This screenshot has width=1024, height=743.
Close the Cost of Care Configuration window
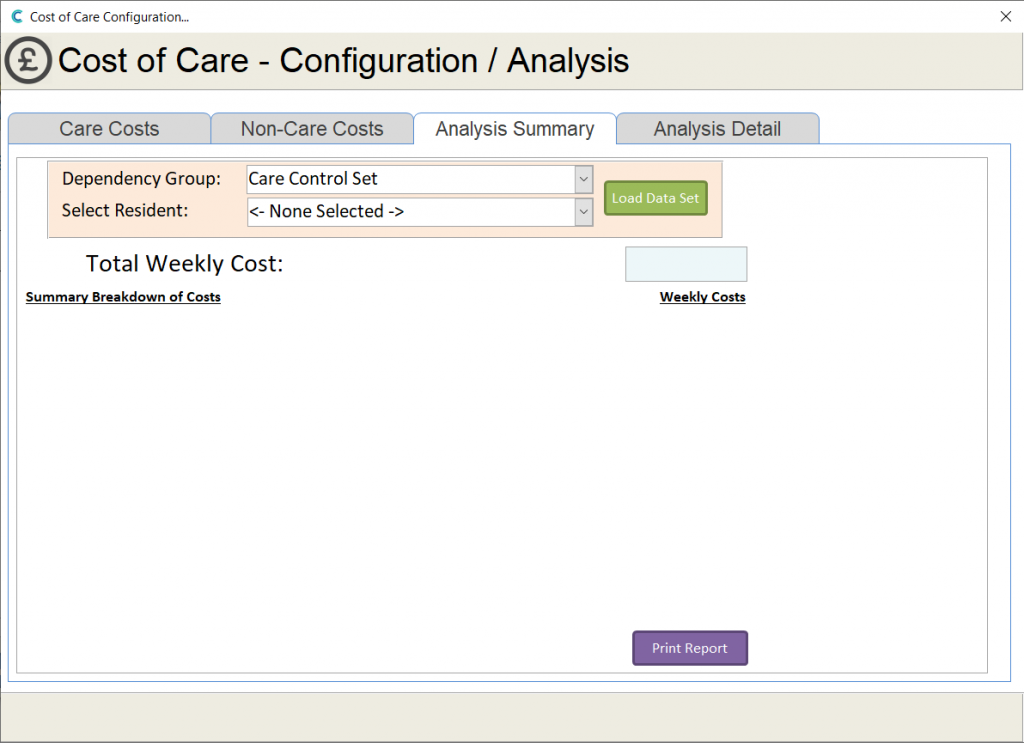coord(1006,16)
